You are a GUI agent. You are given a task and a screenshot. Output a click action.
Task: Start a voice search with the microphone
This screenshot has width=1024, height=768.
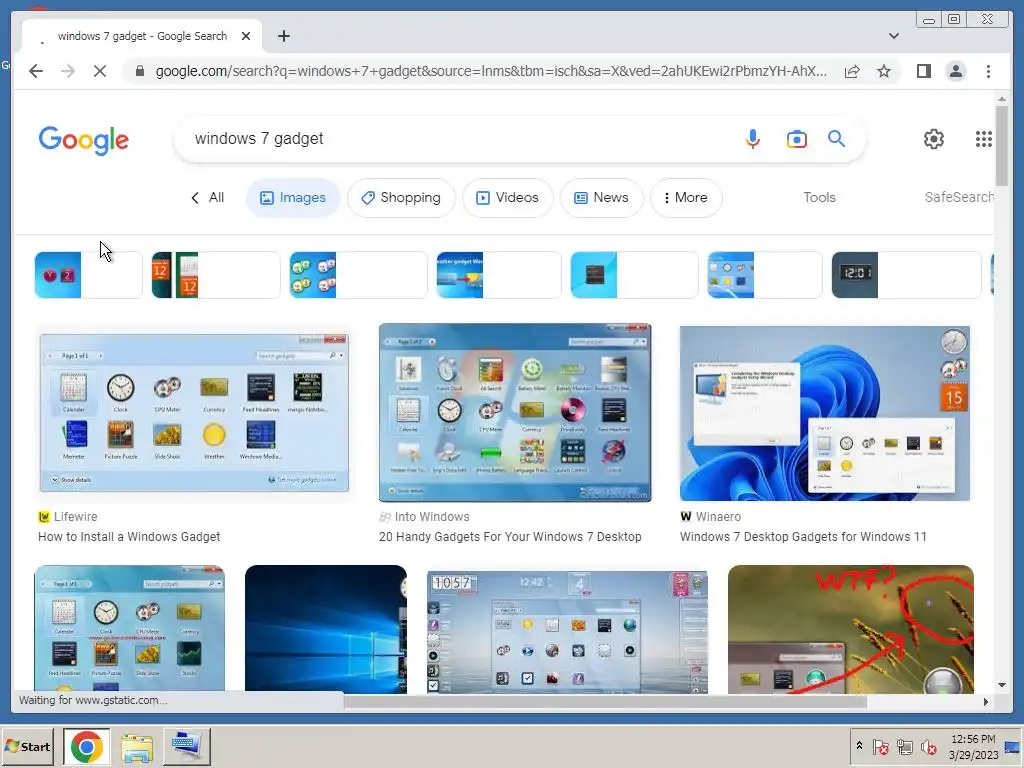[752, 138]
